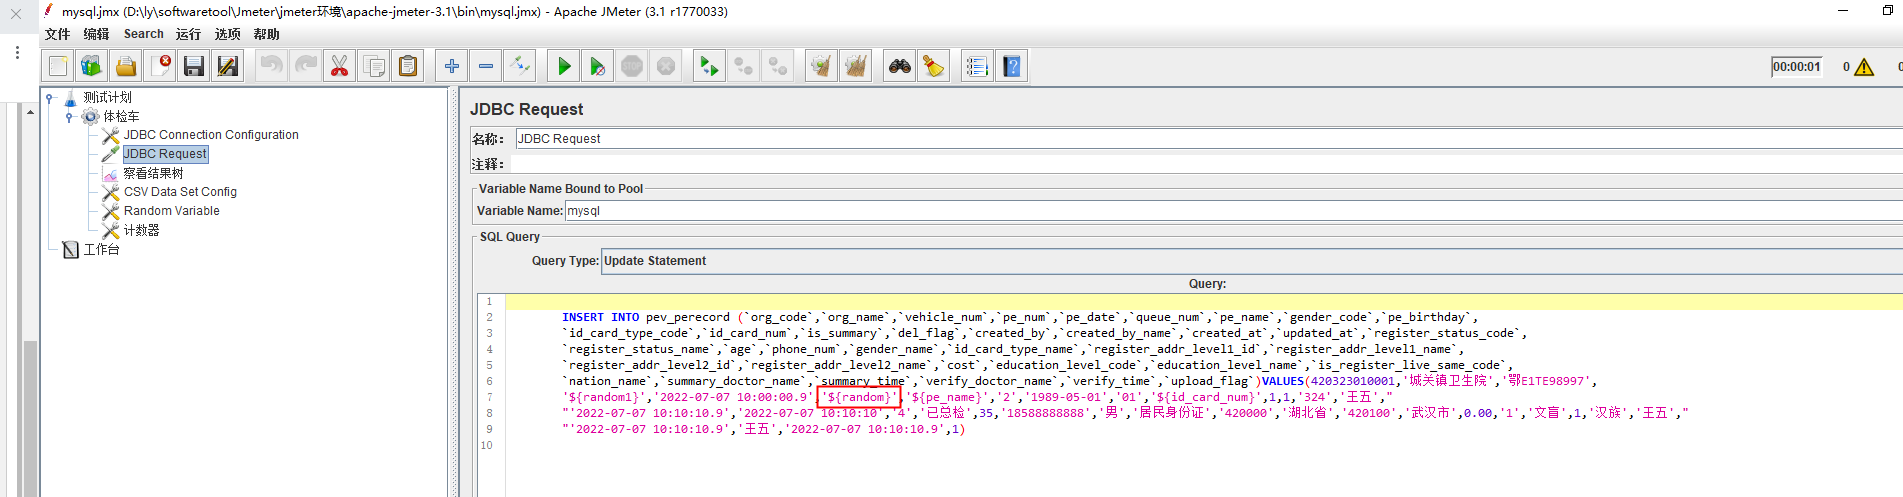Image resolution: width=1903 pixels, height=497 pixels.
Task: Start test with no pauses icon
Action: coord(598,66)
